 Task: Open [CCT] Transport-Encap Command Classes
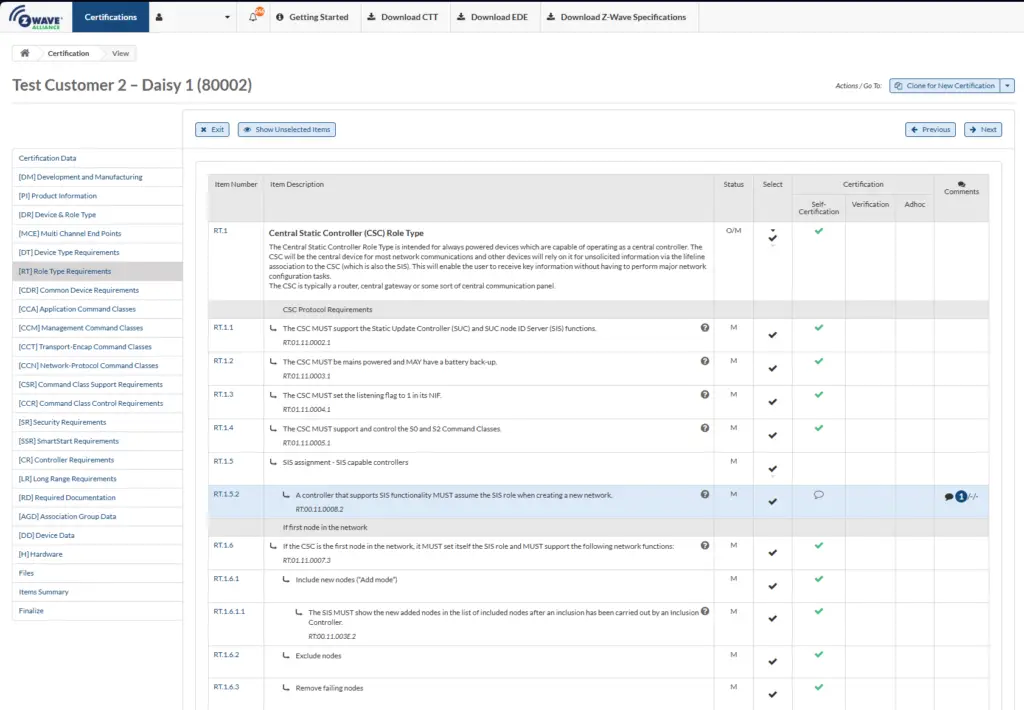[x=97, y=347]
